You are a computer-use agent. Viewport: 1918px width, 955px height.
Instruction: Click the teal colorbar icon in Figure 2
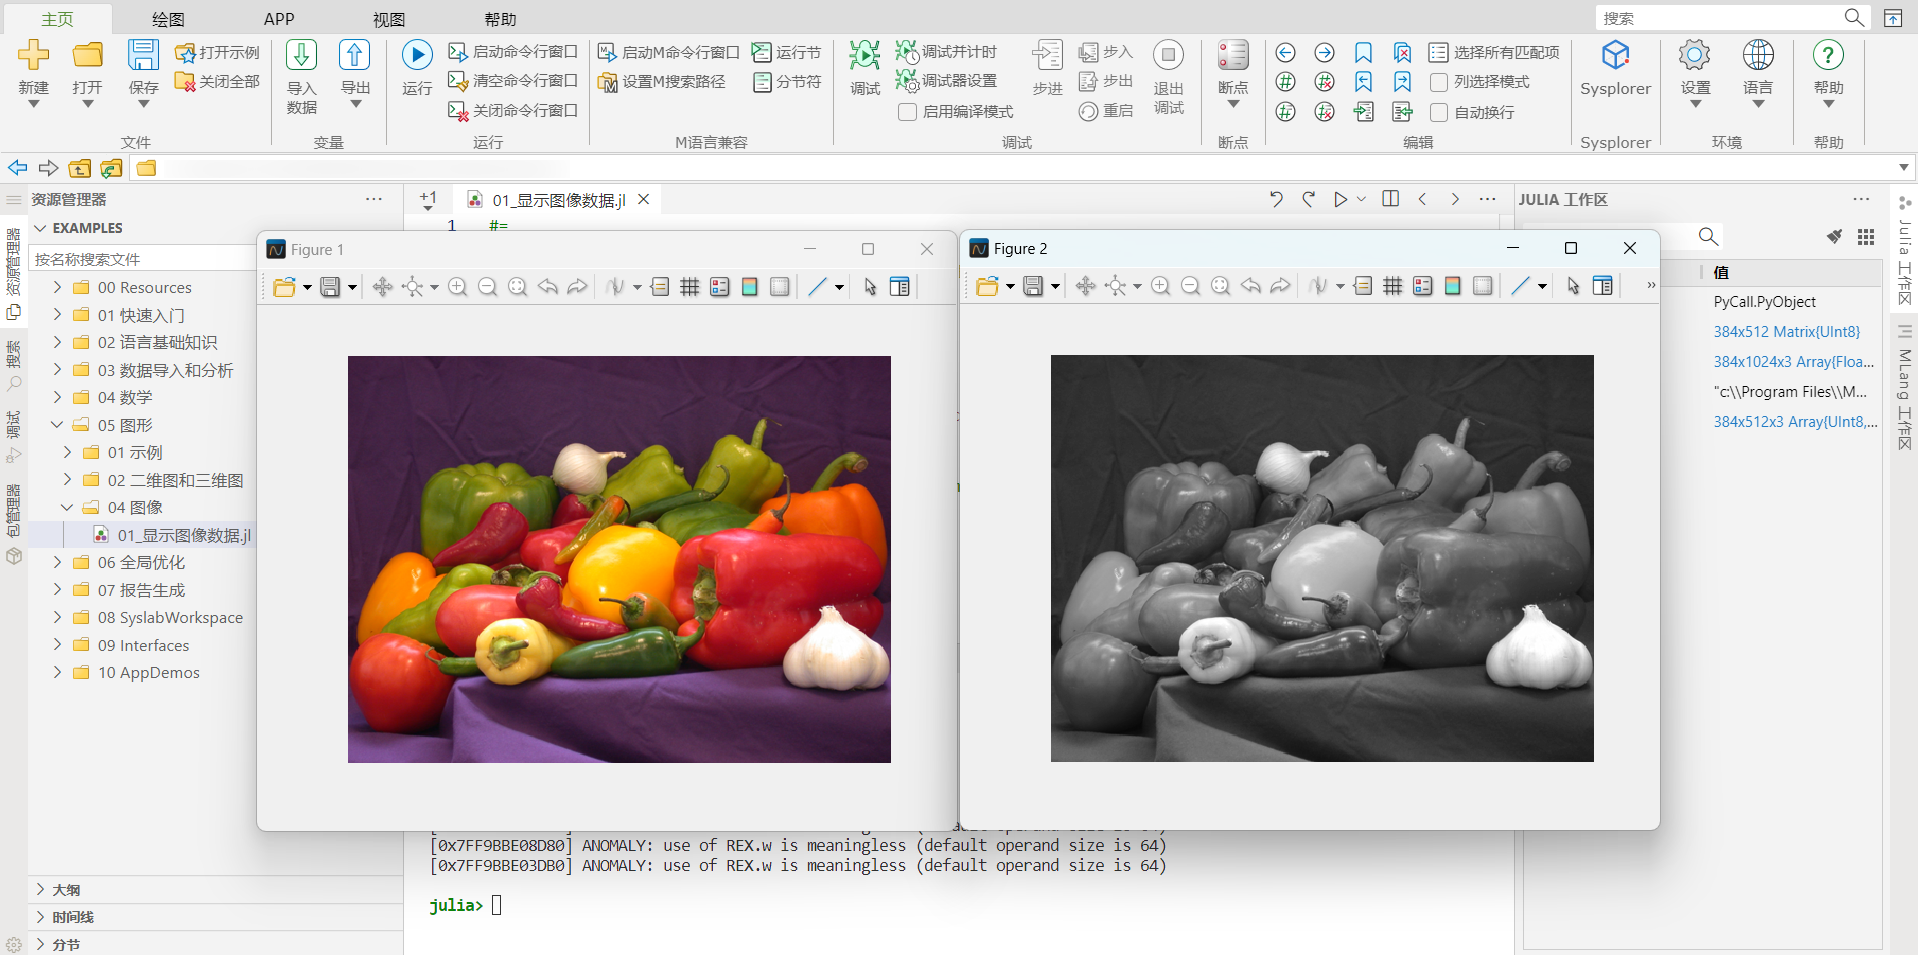click(1453, 287)
